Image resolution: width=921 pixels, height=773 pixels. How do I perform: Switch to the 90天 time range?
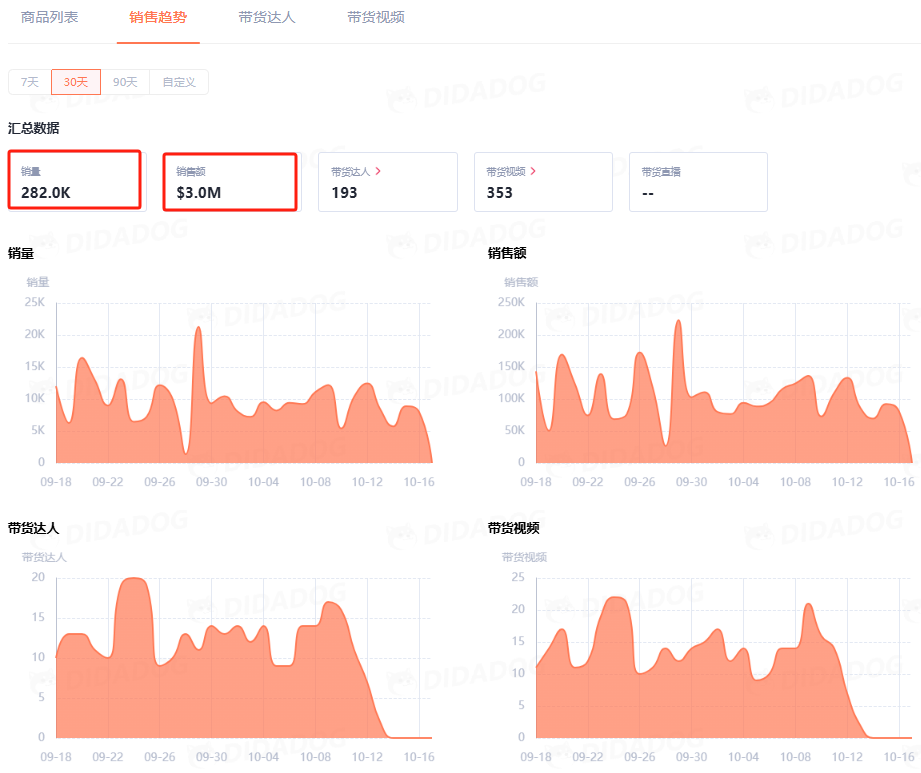(125, 82)
